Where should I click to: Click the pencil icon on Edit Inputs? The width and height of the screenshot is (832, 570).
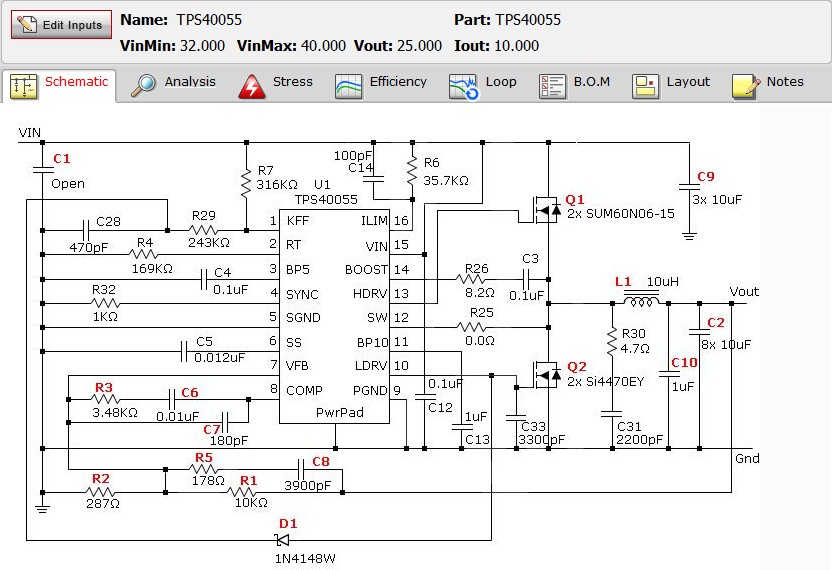click(27, 24)
